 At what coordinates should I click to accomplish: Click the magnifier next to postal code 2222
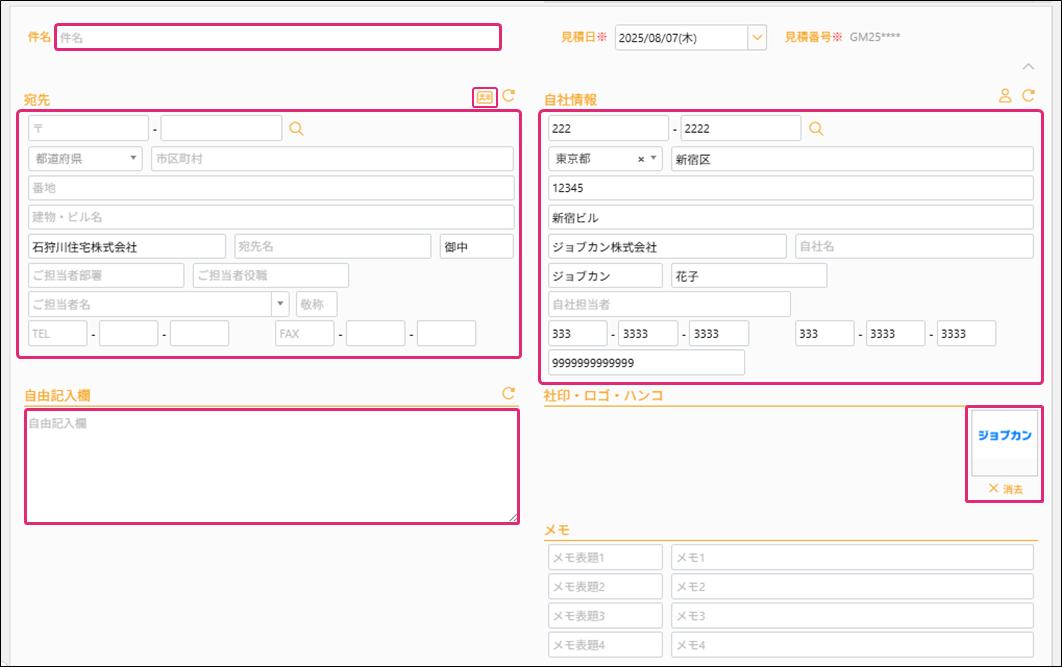tap(816, 128)
